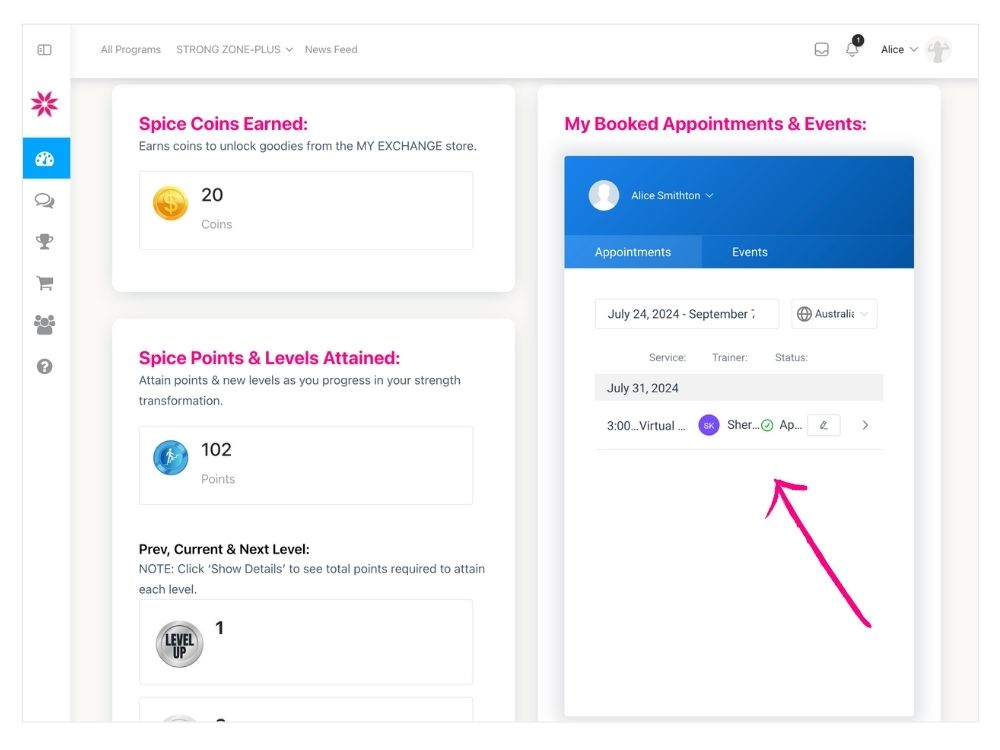The image size is (1000, 750).
Task: Switch to the Events tab
Action: (749, 252)
